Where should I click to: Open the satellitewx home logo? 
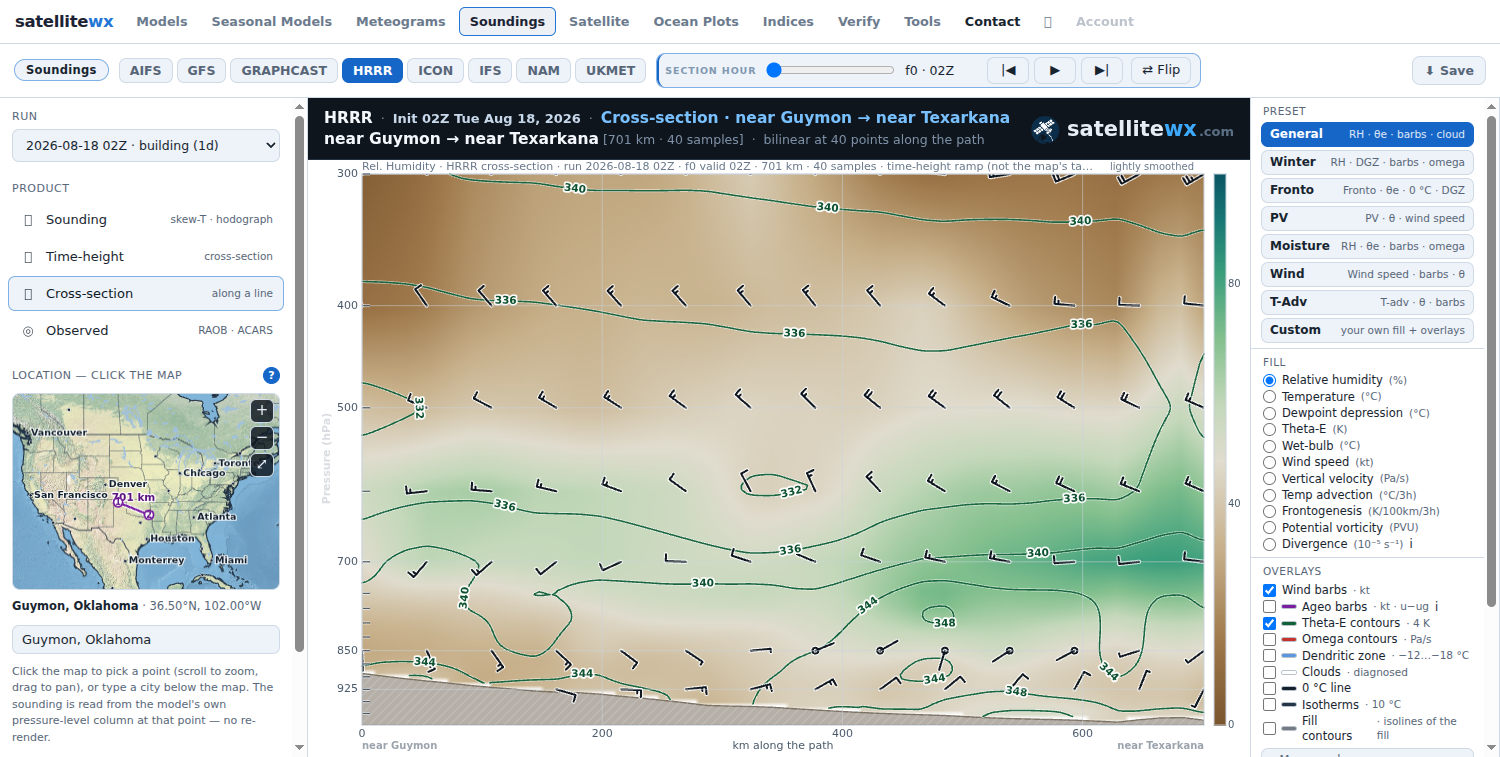(64, 21)
